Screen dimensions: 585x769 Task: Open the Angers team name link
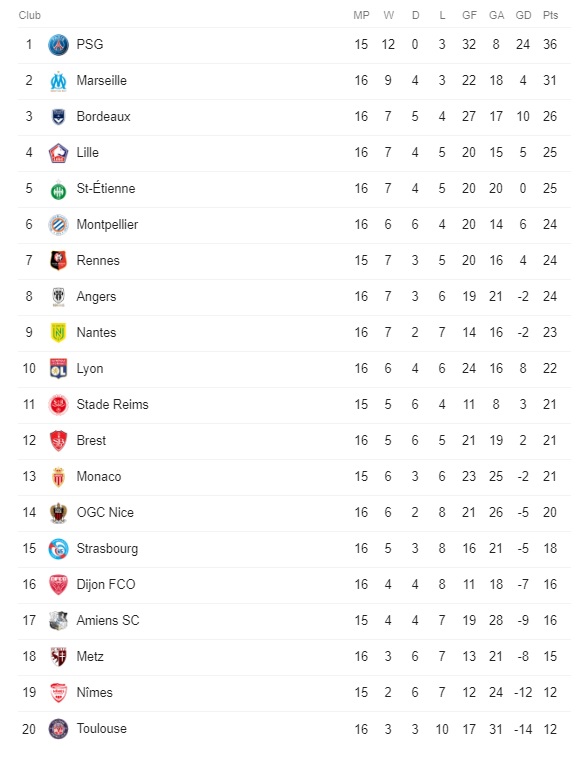96,297
